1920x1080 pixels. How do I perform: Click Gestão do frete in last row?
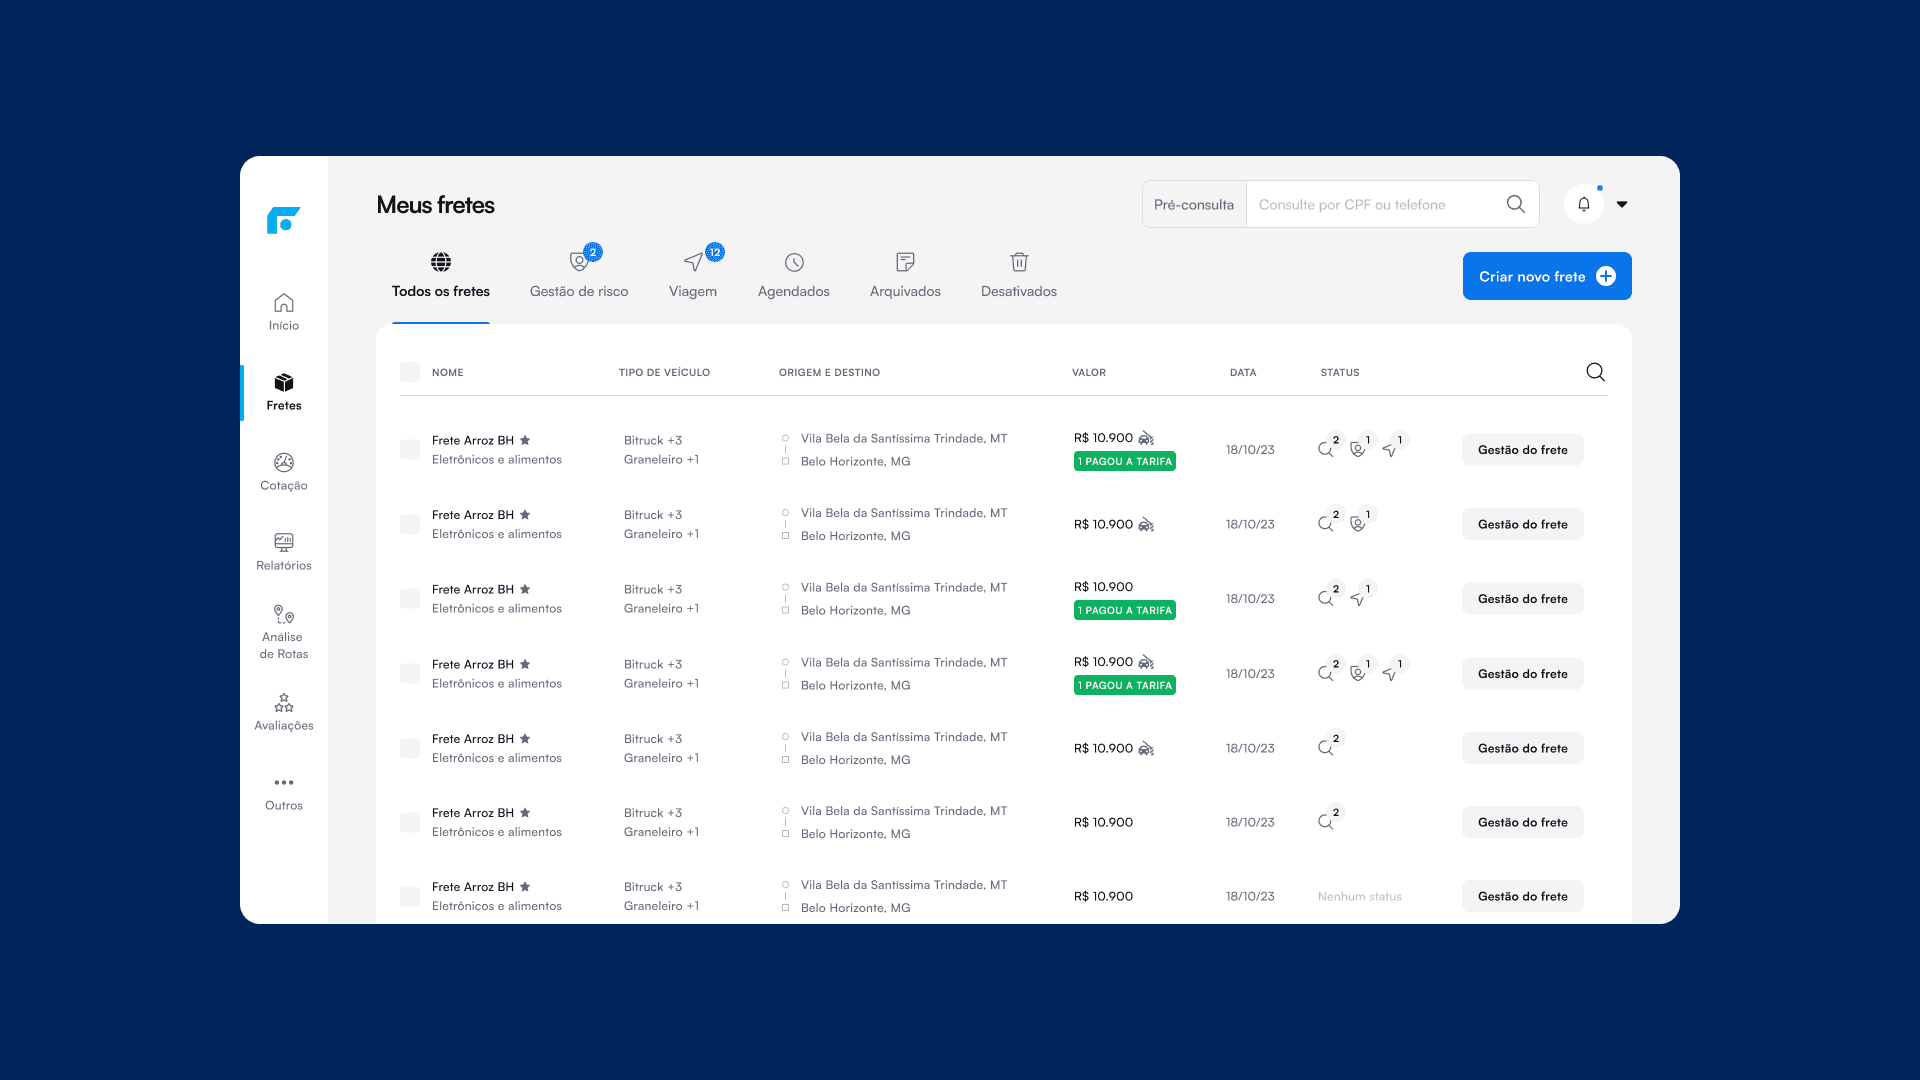1522,896
